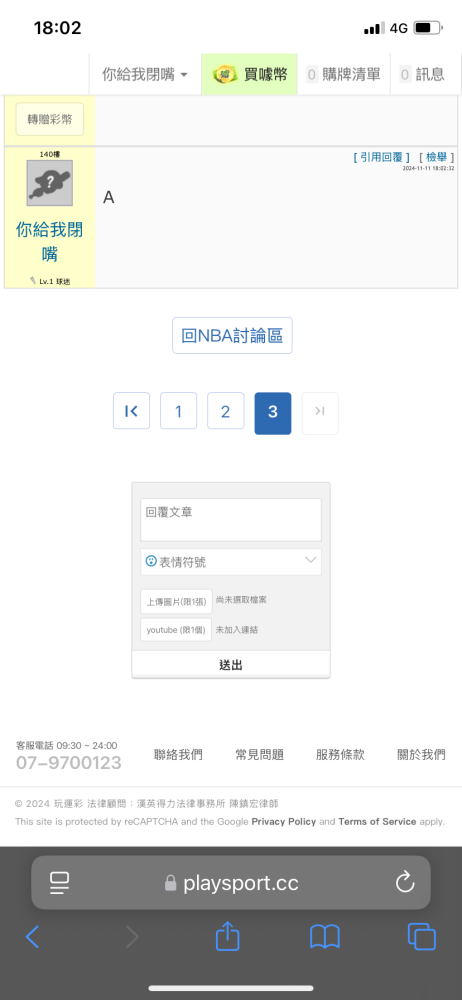This screenshot has width=462, height=1000.
Task: Open reader page-settings icon in address bar
Action: [x=59, y=883]
